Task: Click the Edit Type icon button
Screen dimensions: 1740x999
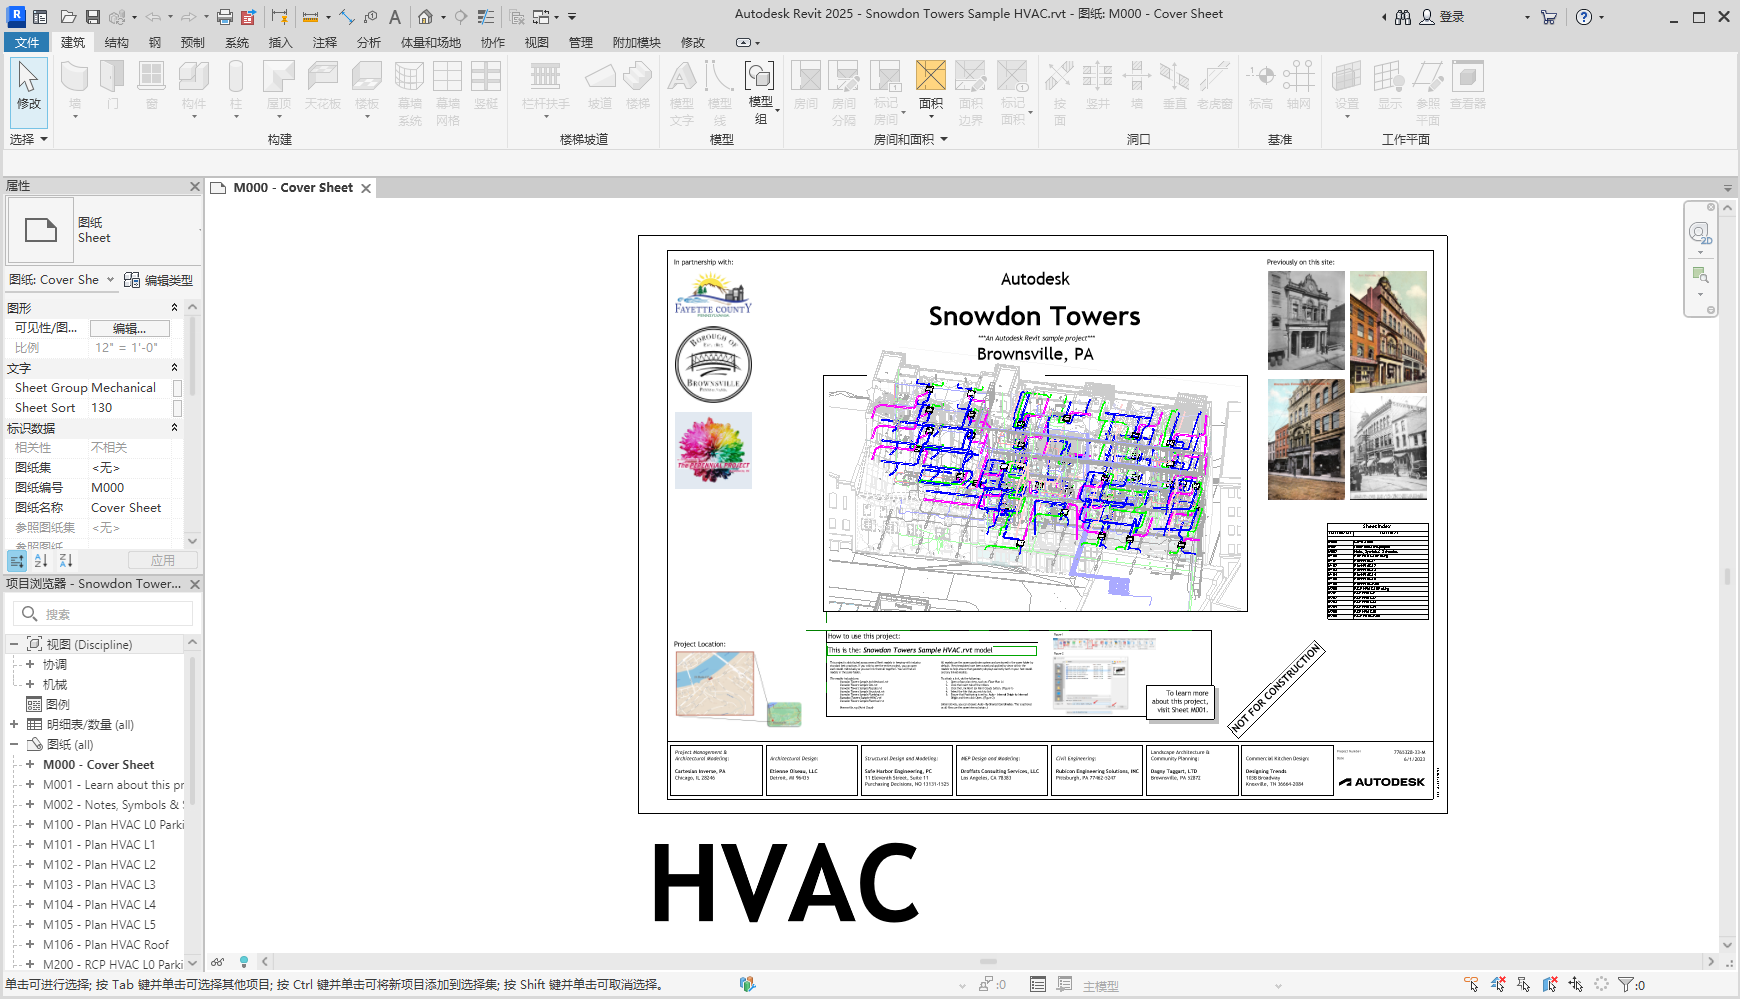Action: (x=131, y=280)
